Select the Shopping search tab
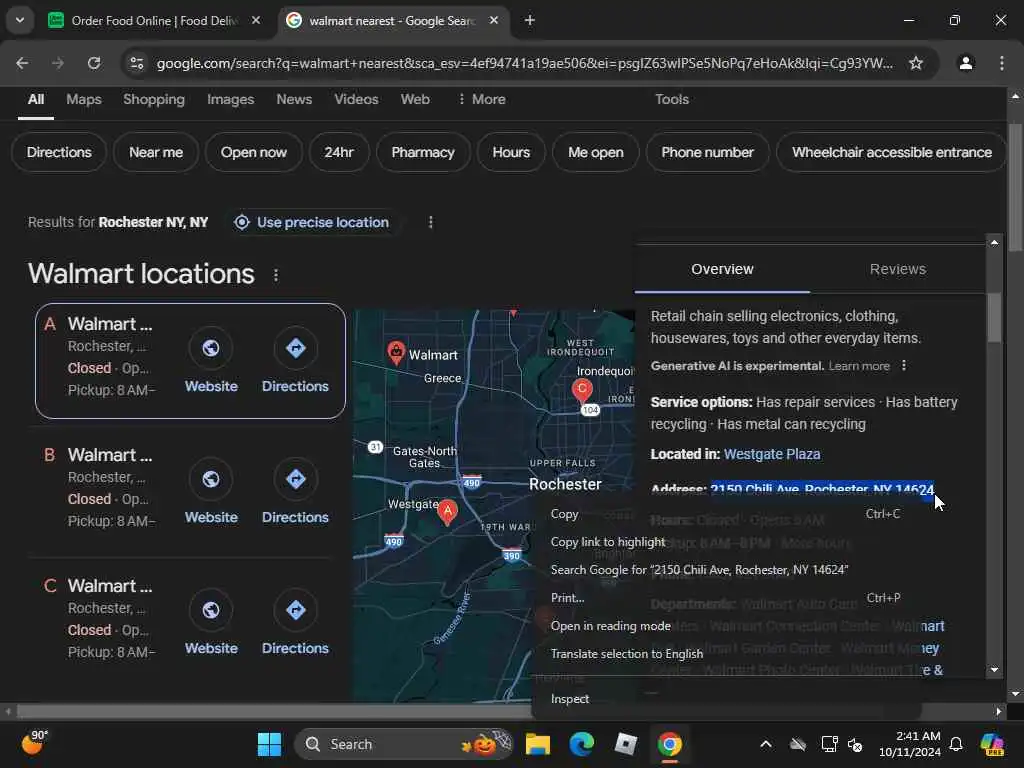The height and width of the screenshot is (768, 1024). [x=154, y=99]
